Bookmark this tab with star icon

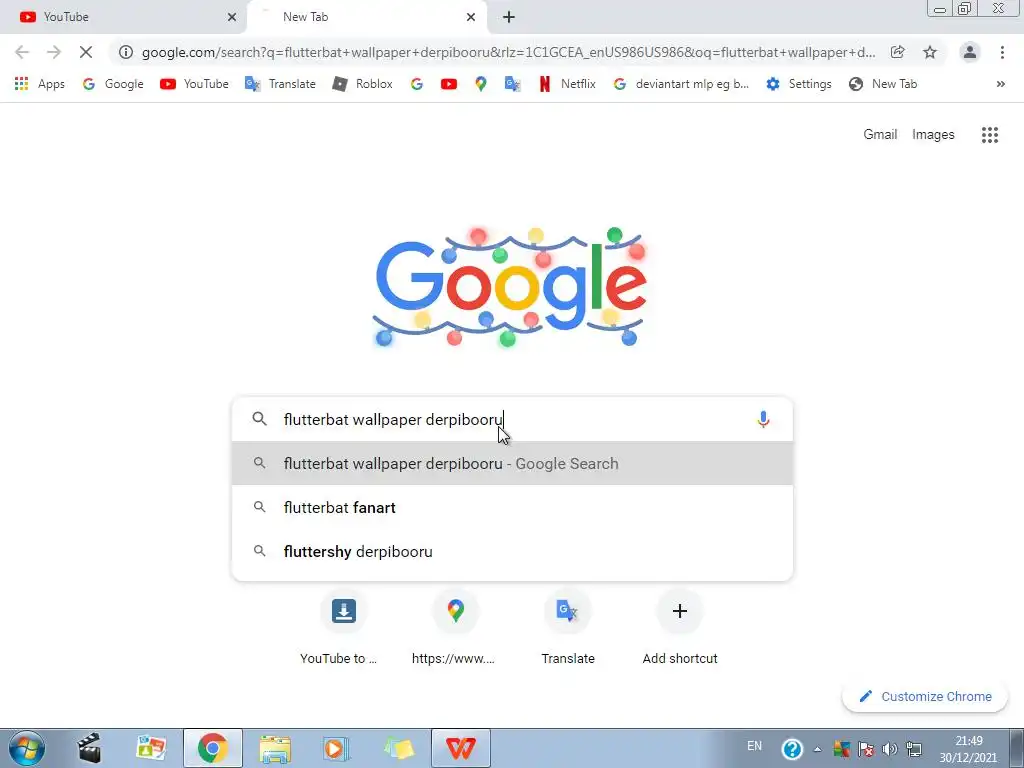930,52
